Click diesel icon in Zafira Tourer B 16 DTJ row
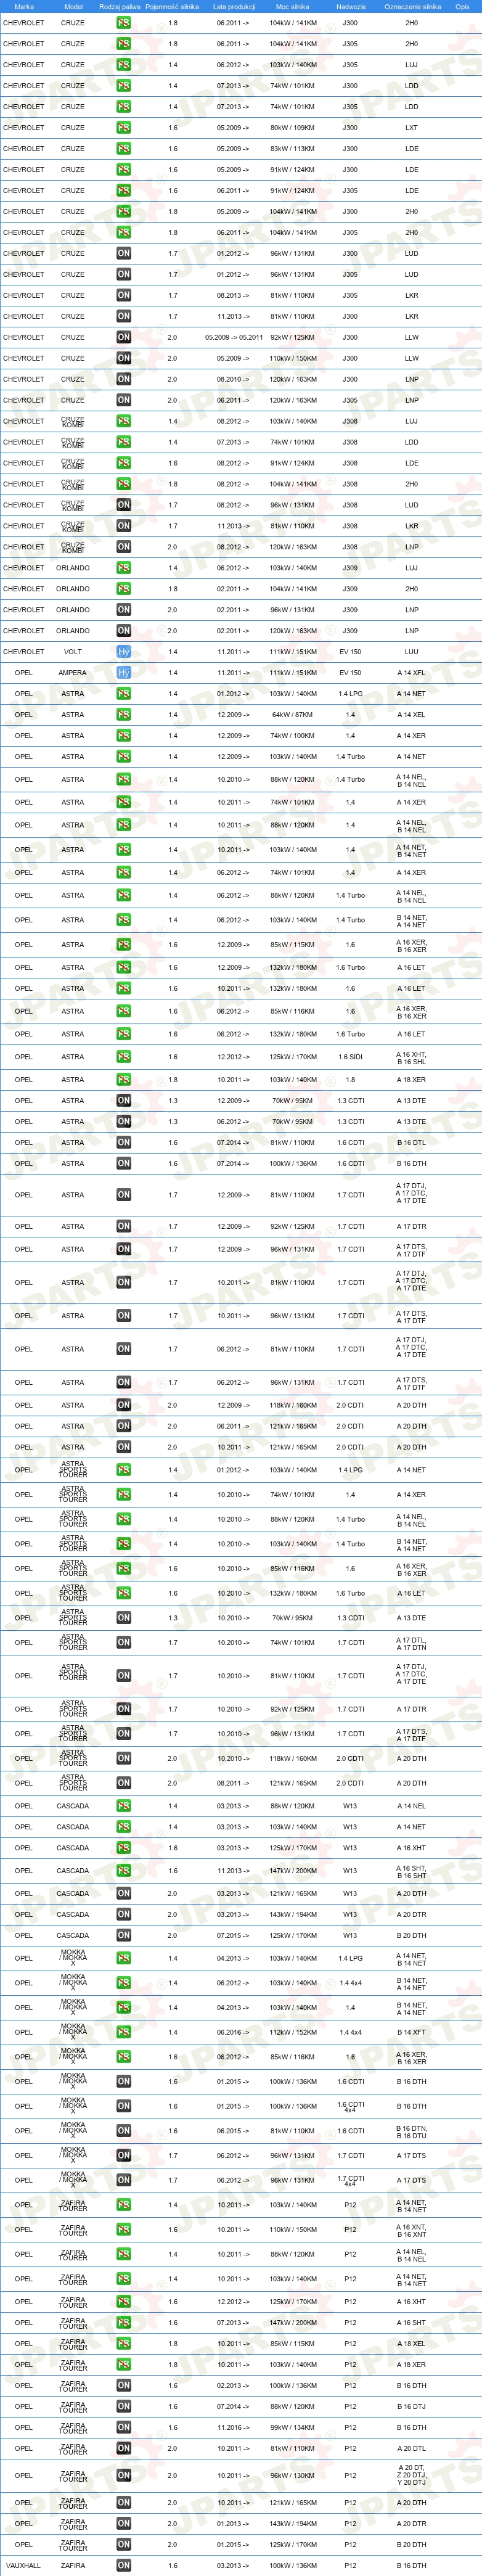The height and width of the screenshot is (2576, 482). point(123,2406)
